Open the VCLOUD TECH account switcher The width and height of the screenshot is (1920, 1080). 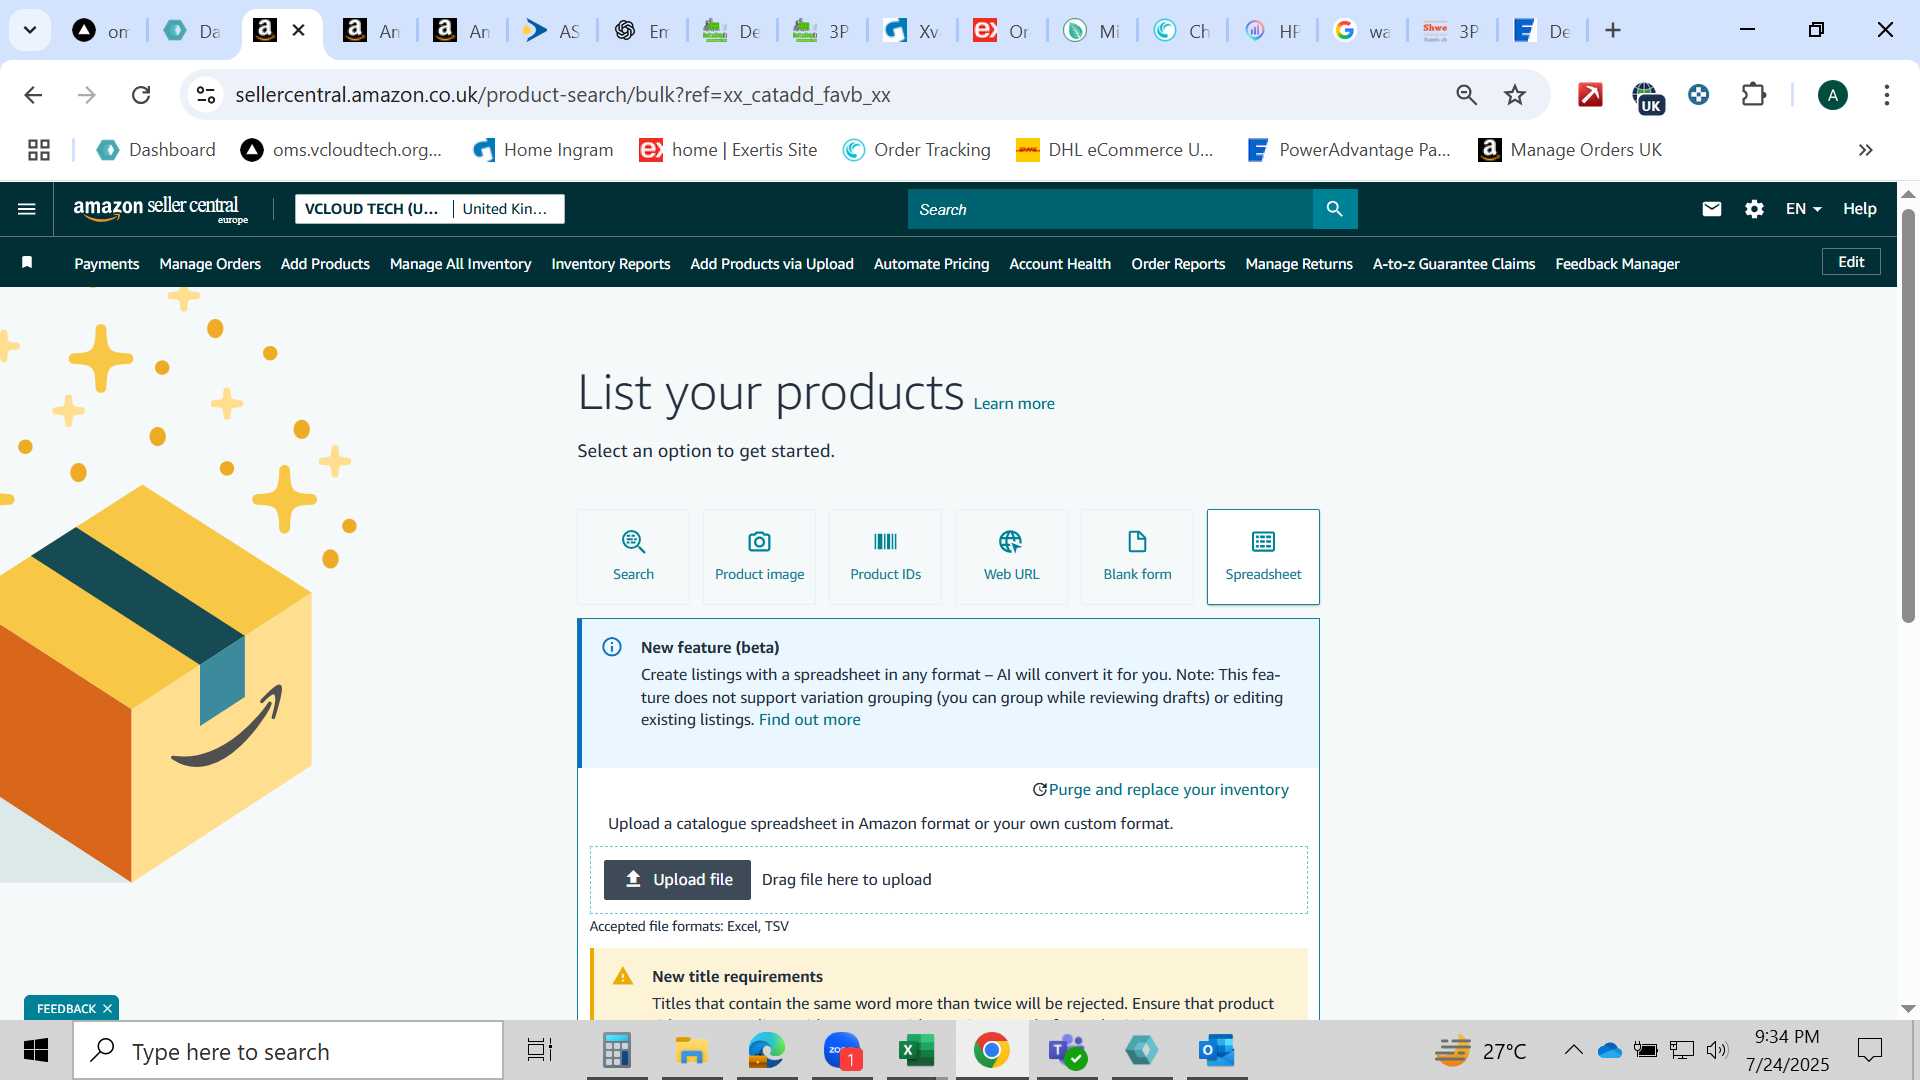click(x=372, y=209)
